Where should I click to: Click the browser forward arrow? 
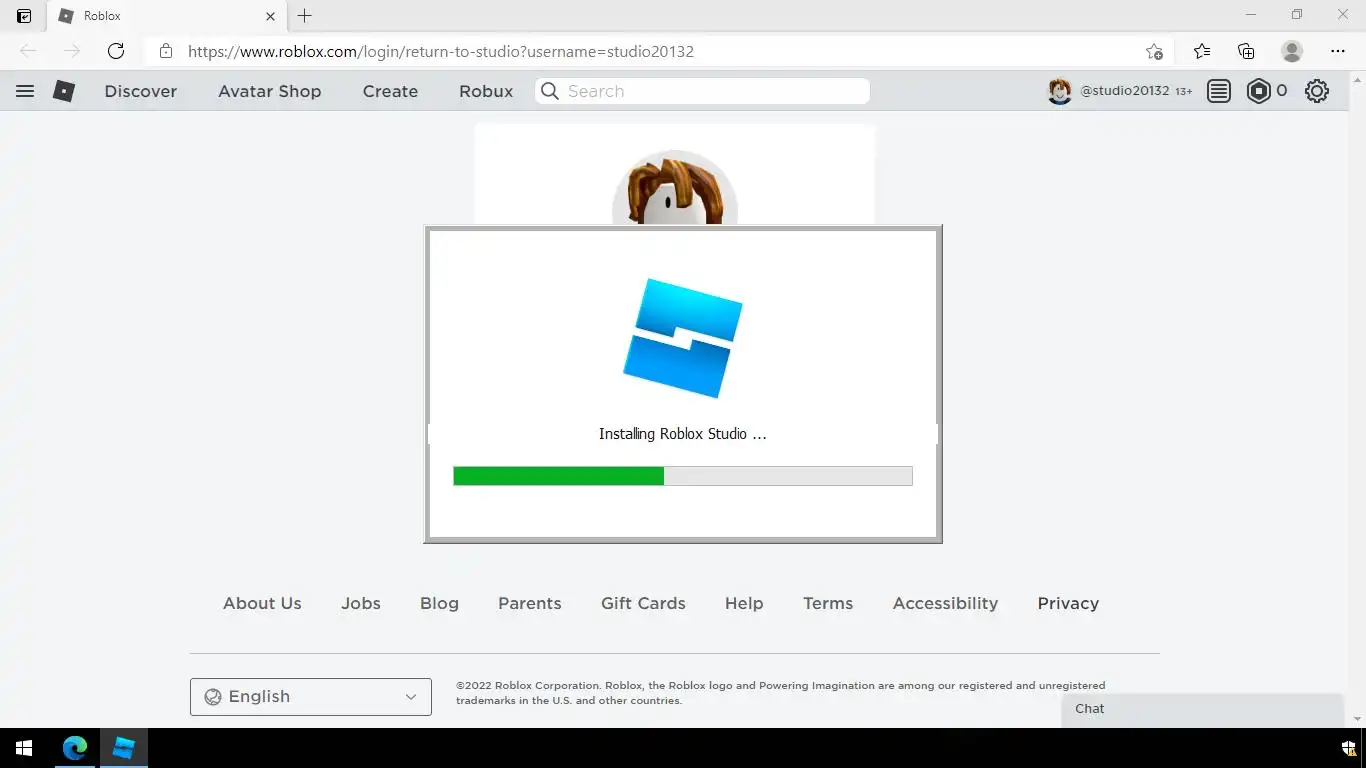point(72,51)
